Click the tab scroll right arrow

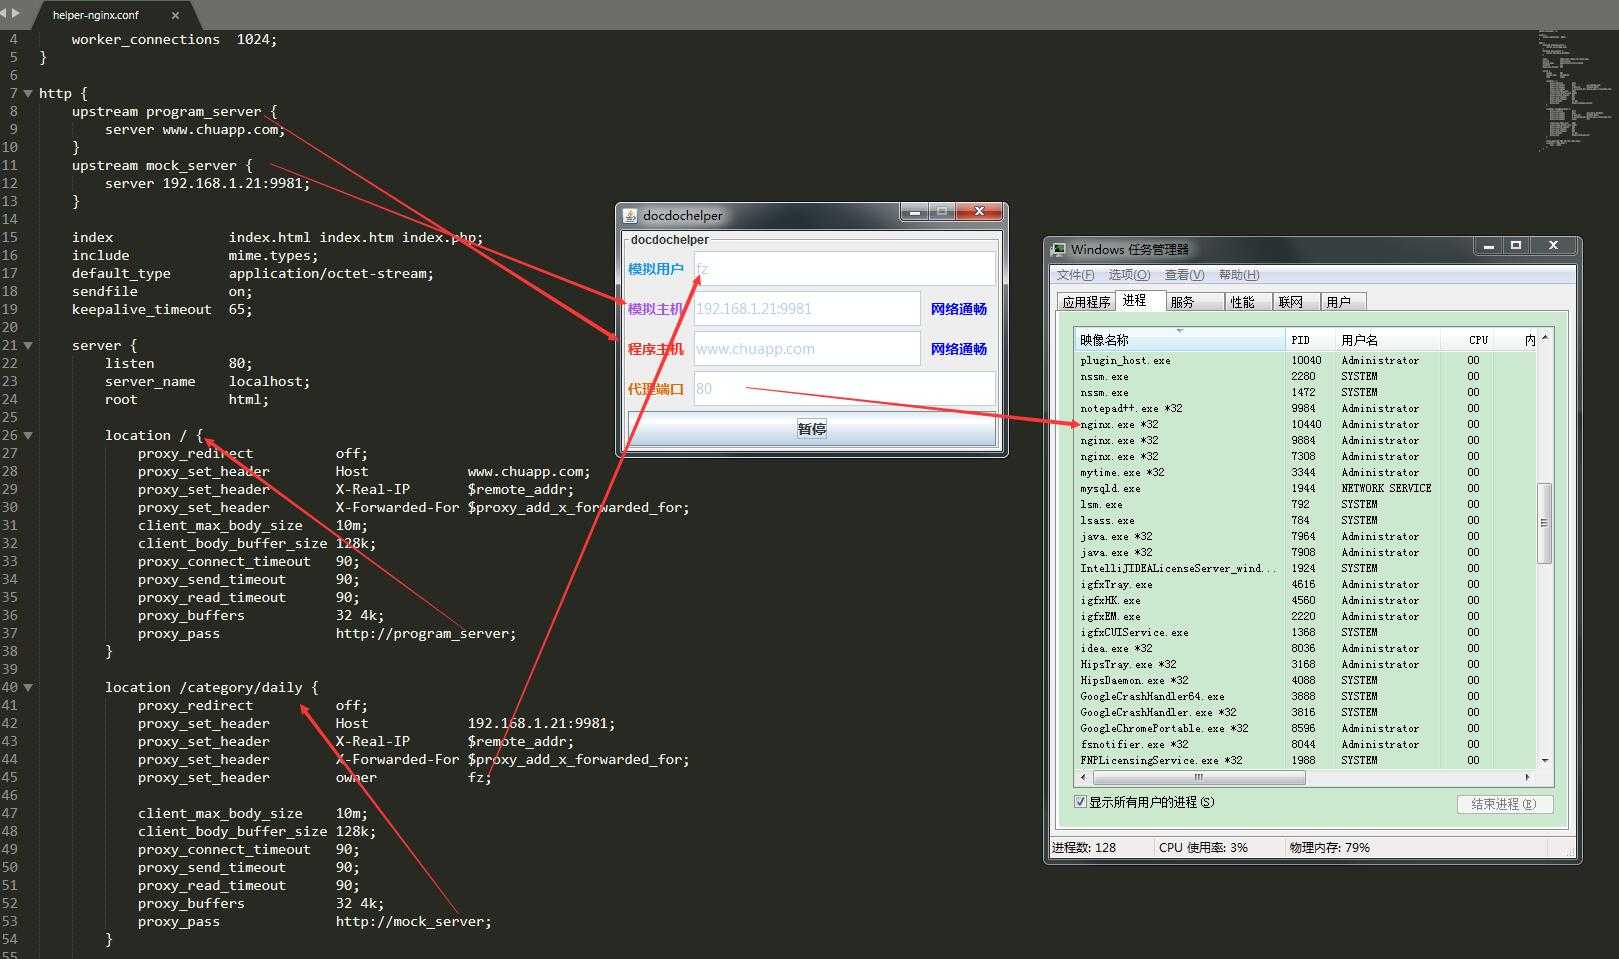(15, 14)
